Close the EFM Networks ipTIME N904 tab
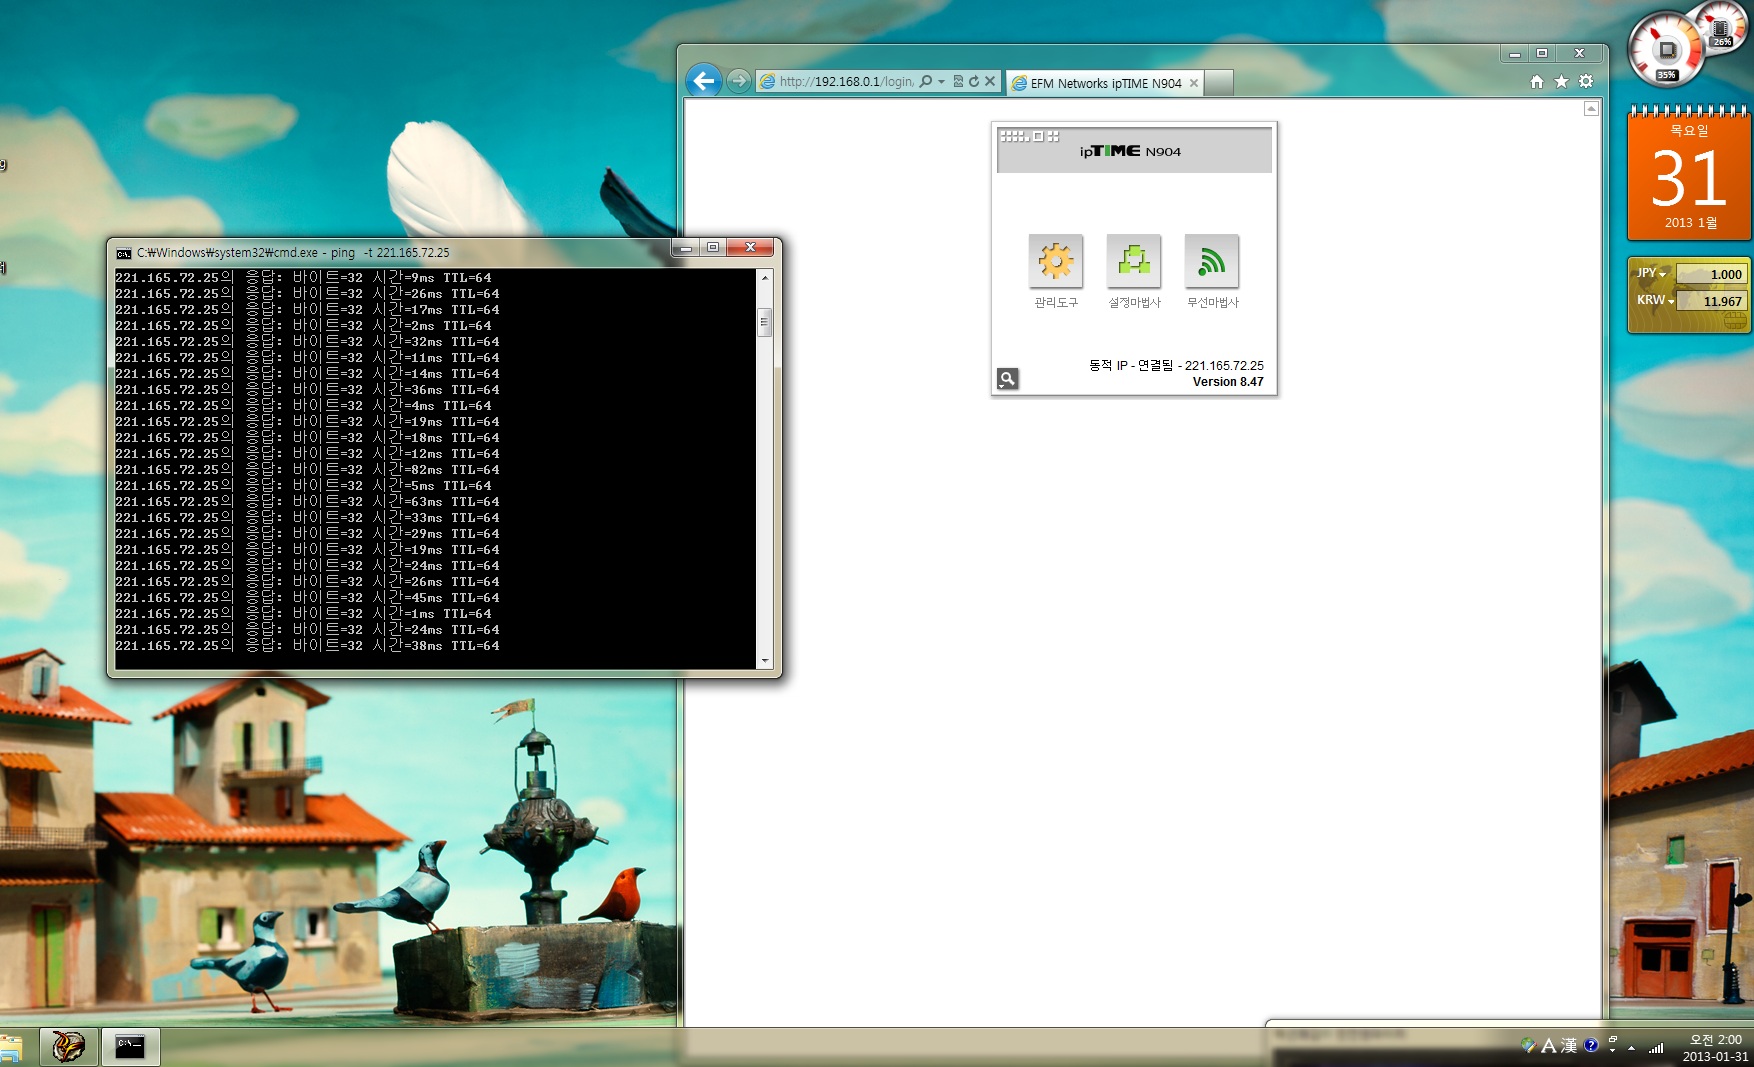 [x=1193, y=83]
